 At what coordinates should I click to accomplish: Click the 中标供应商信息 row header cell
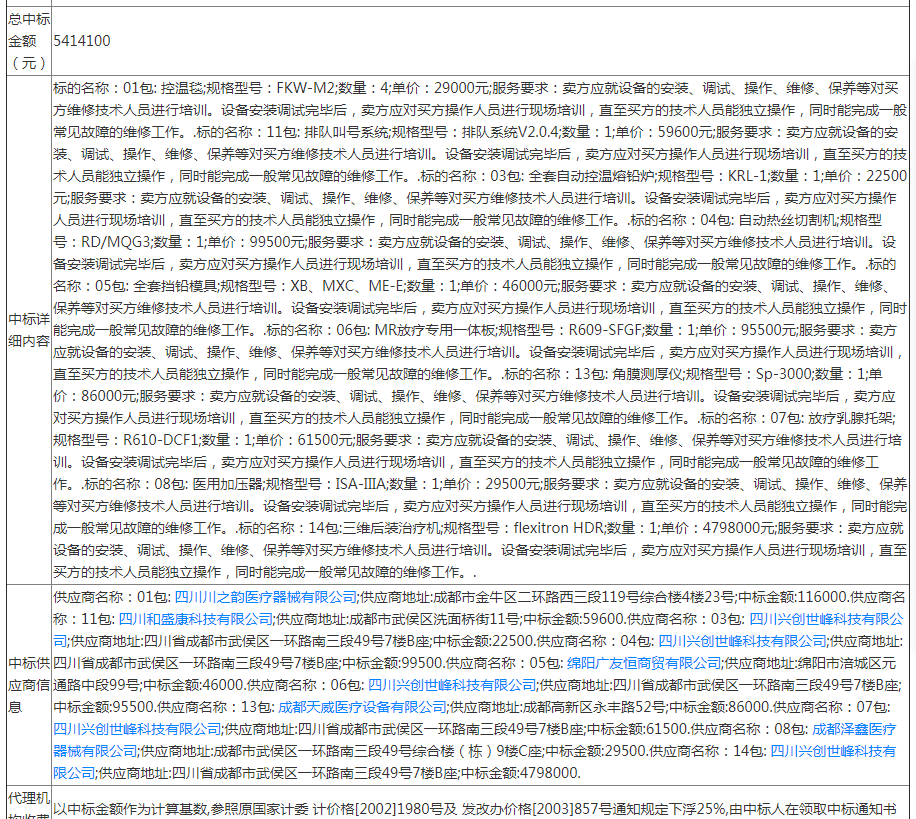pos(27,684)
